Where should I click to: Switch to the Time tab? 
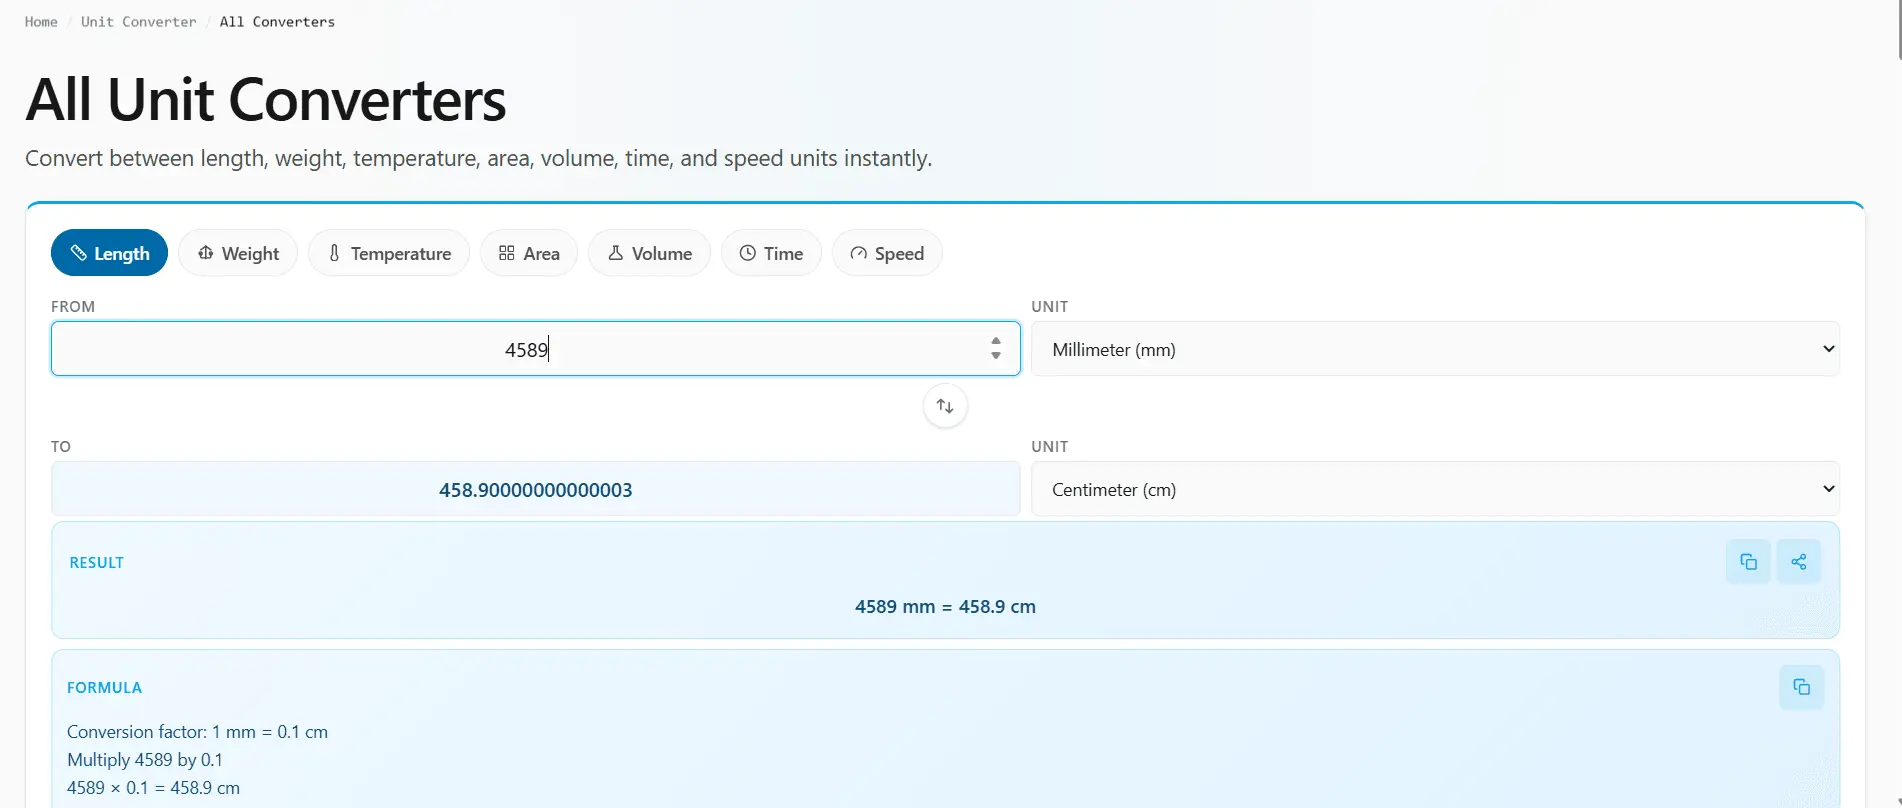(x=771, y=253)
